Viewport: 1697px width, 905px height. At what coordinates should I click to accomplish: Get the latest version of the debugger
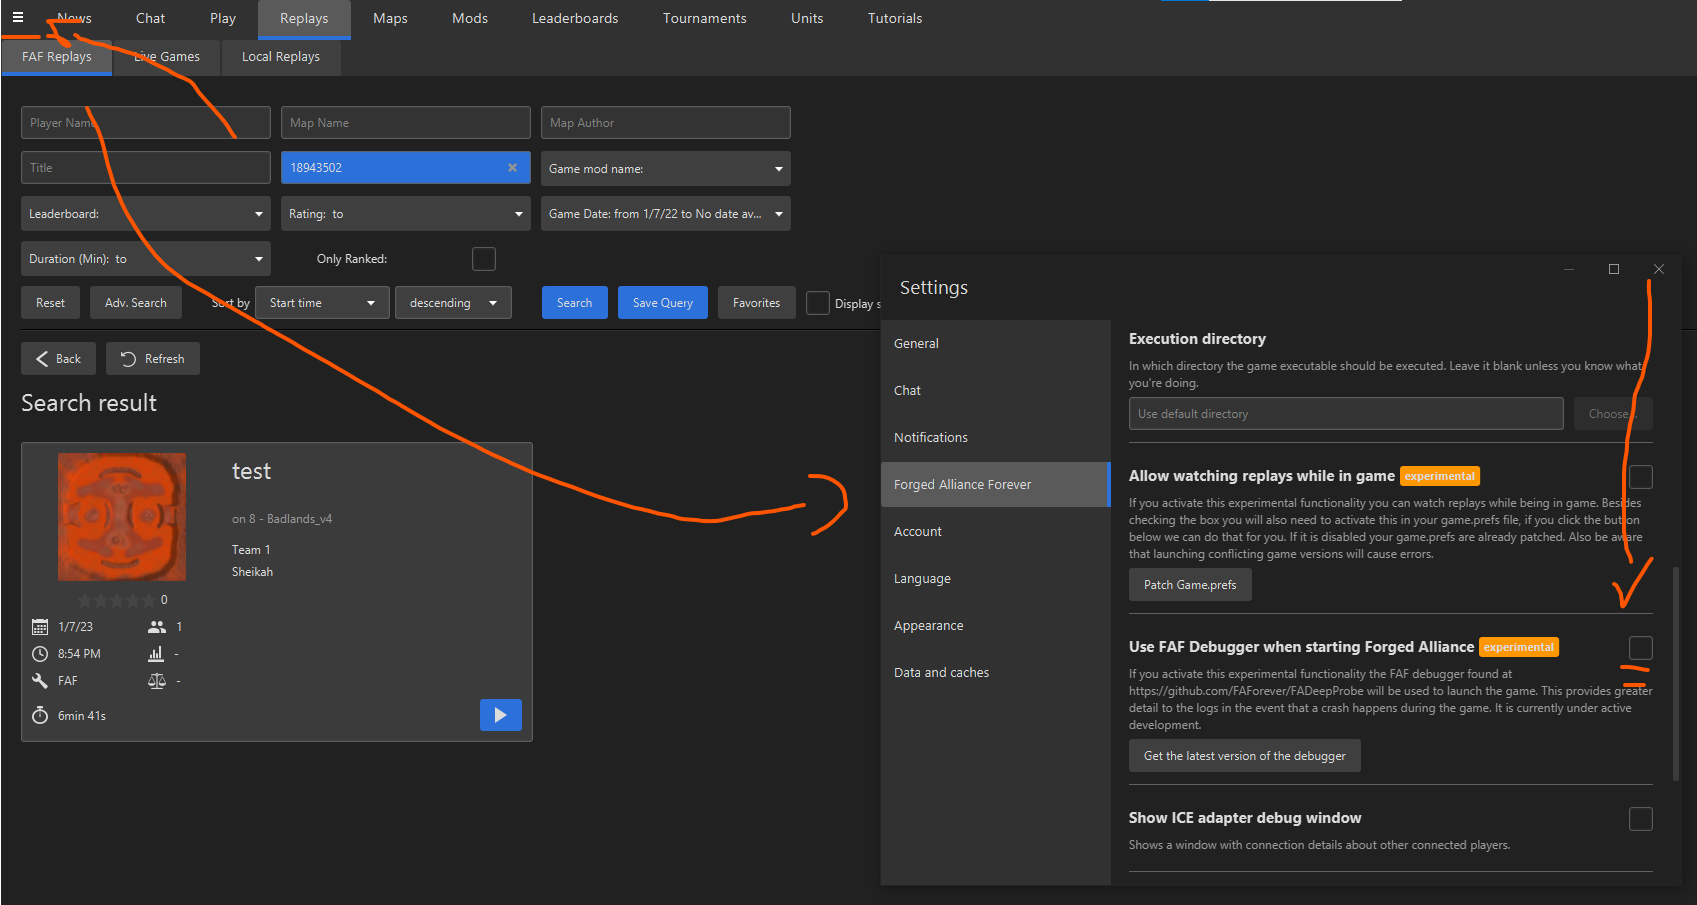(x=1245, y=756)
